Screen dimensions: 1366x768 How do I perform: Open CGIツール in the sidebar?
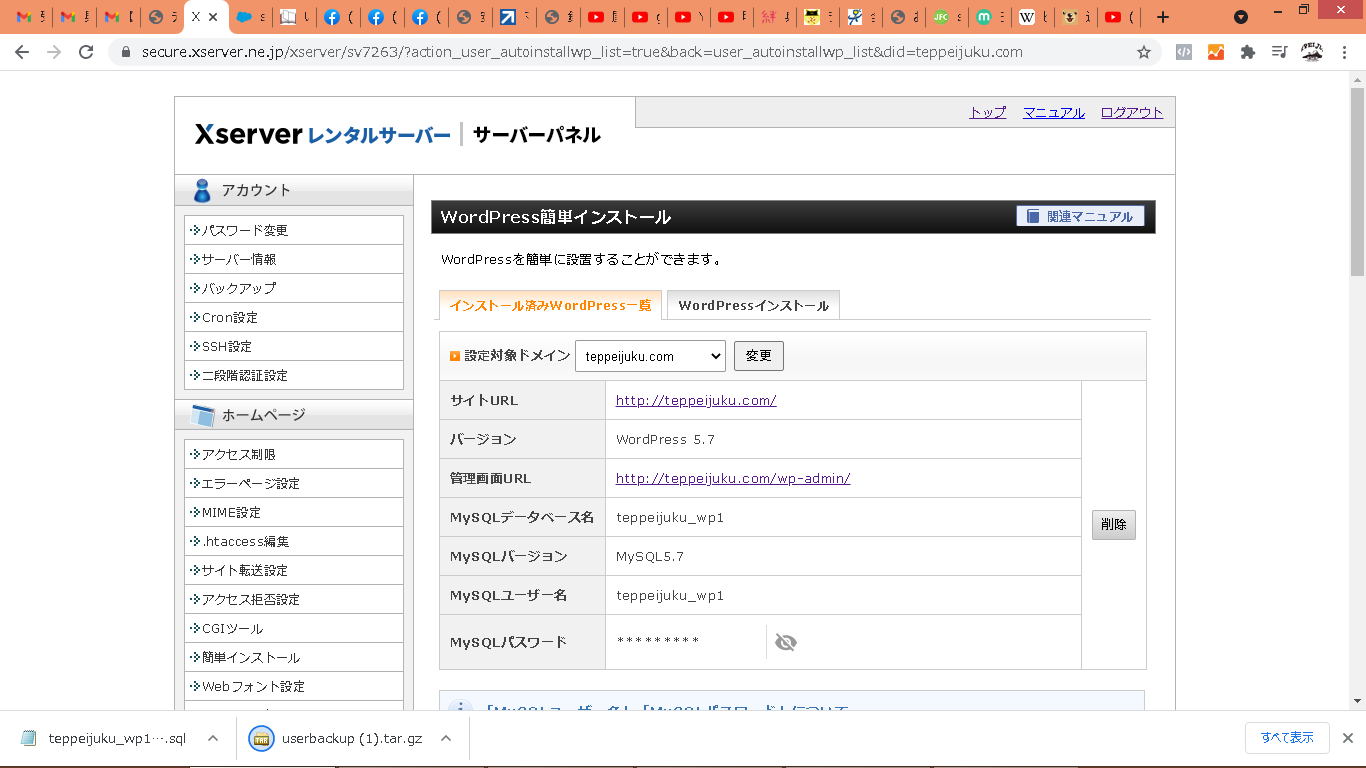coord(294,628)
